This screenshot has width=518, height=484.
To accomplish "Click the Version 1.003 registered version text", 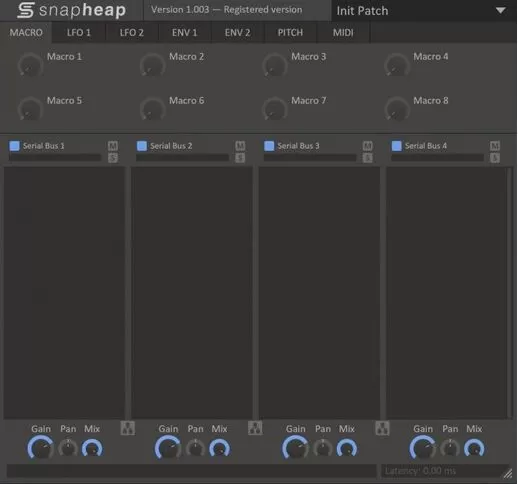I will coord(227,10).
